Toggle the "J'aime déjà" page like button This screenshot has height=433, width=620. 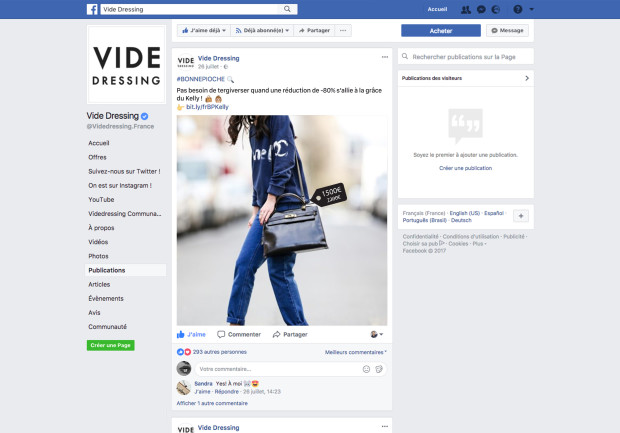pyautogui.click(x=204, y=31)
